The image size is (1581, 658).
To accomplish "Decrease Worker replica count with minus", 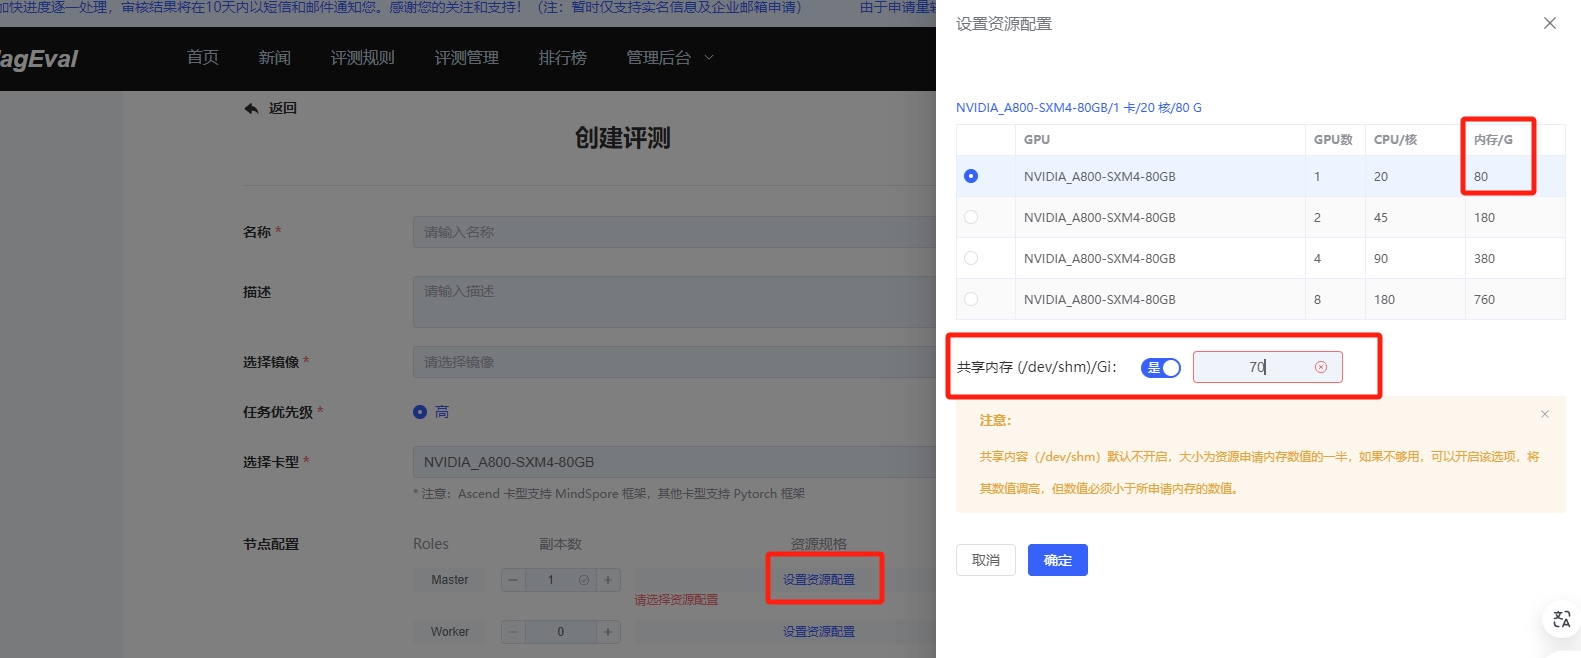I will 513,632.
